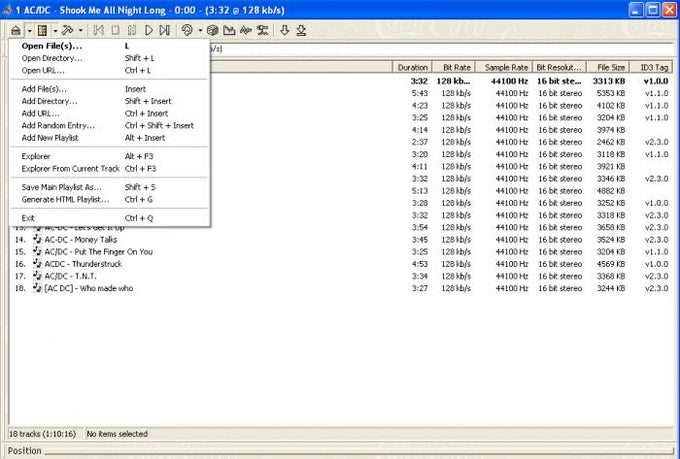
Task: Select track AC-DC - Money Talks
Action: [81, 239]
